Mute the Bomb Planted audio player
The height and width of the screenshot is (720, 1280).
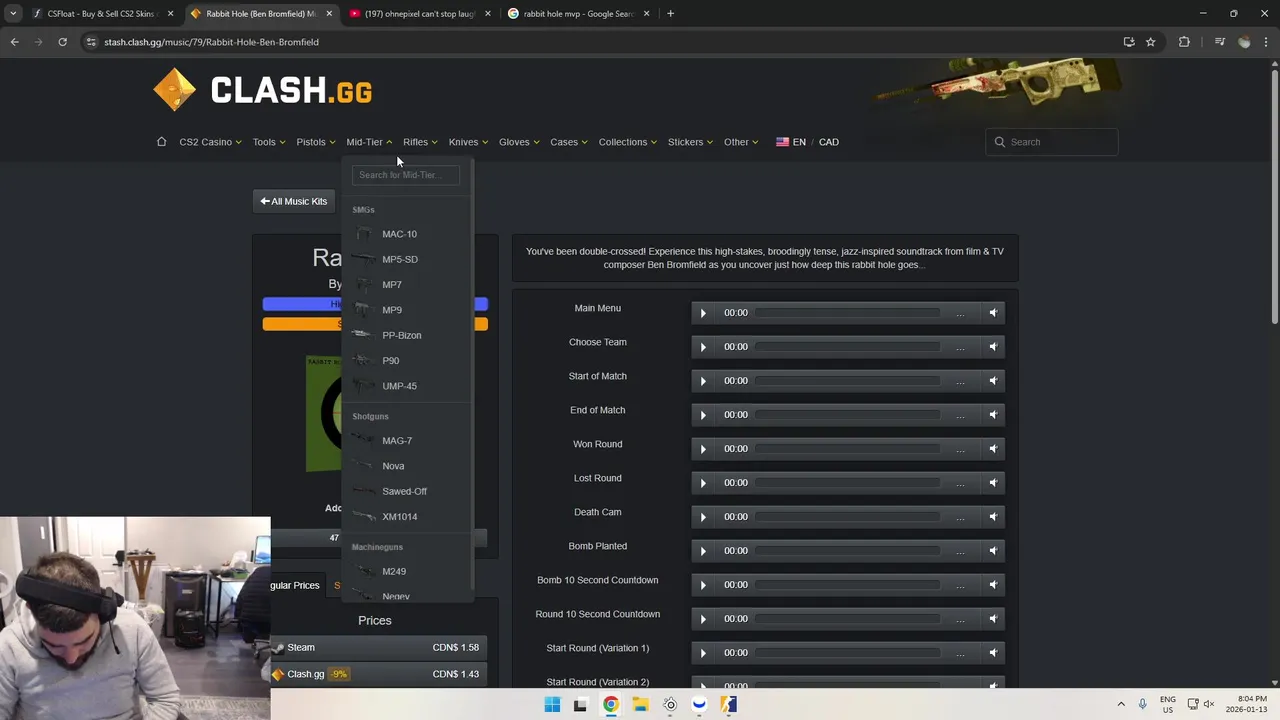click(x=993, y=551)
